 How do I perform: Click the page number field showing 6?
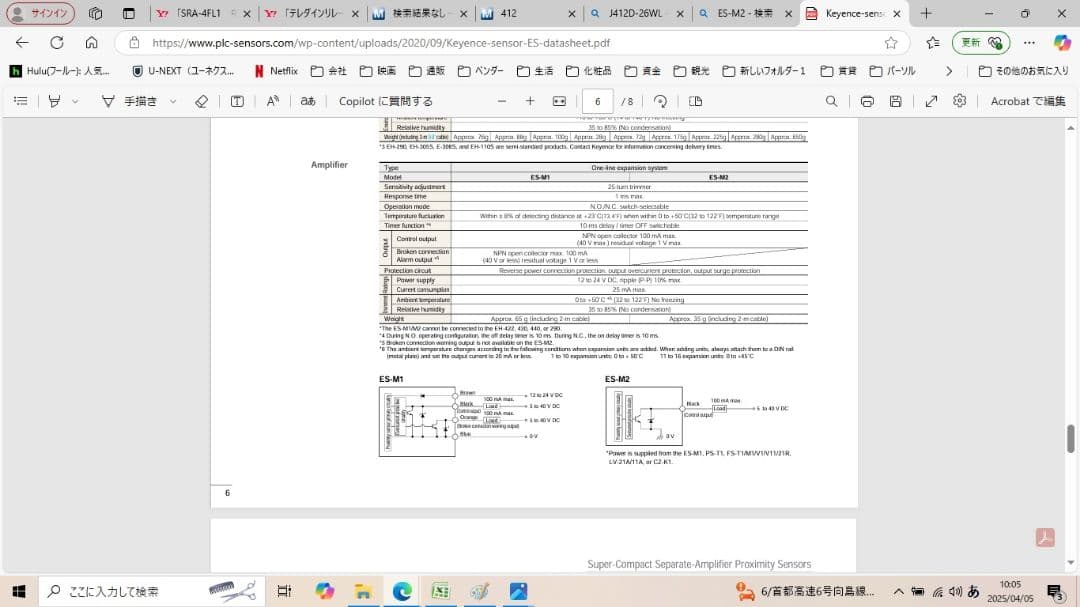tap(597, 101)
